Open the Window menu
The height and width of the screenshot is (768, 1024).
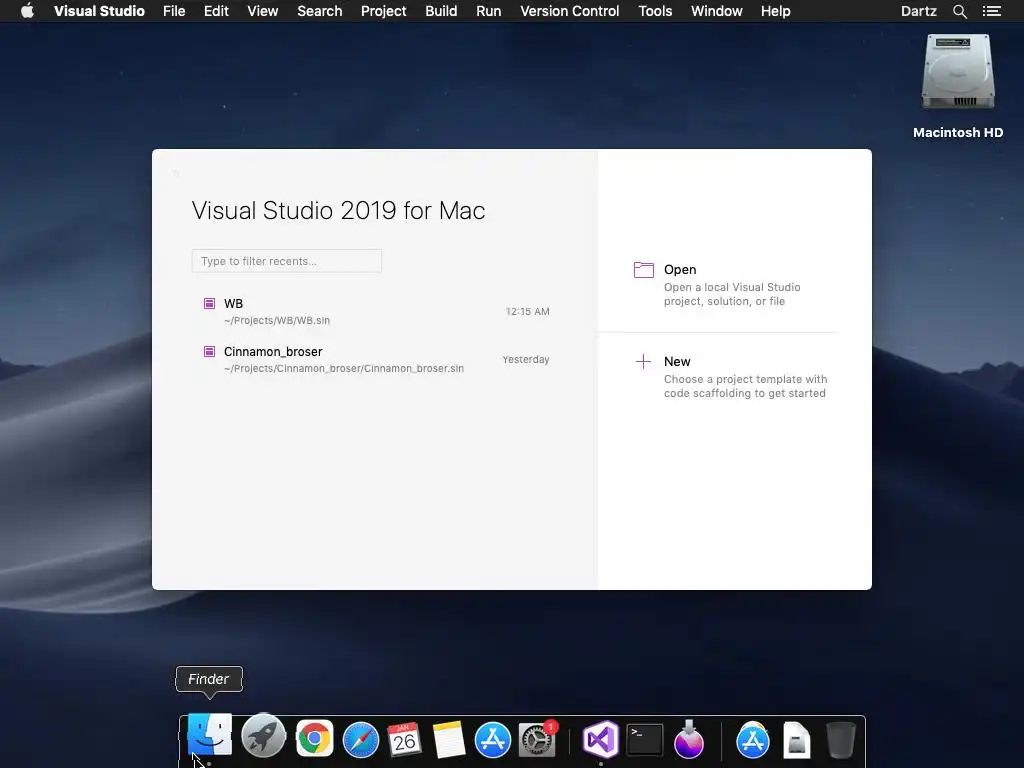click(716, 11)
